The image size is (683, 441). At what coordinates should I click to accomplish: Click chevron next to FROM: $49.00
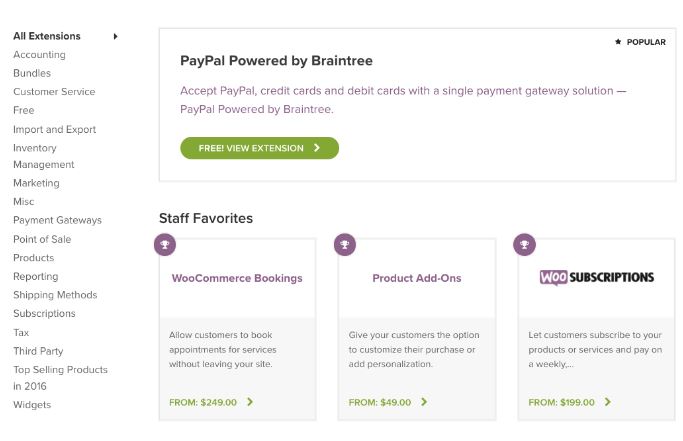424,402
